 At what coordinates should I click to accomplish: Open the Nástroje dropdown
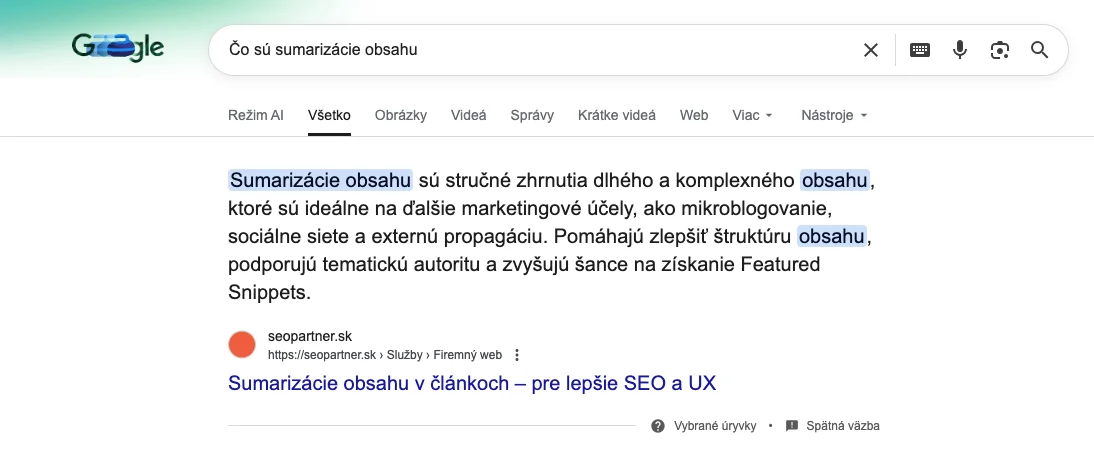[x=834, y=115]
